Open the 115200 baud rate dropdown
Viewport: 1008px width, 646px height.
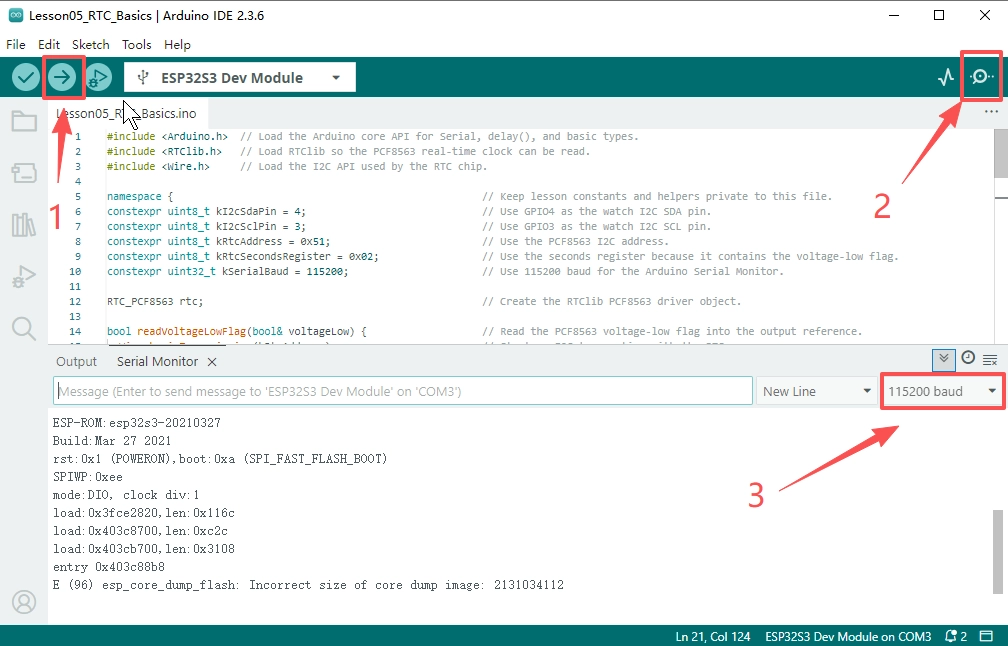point(942,391)
